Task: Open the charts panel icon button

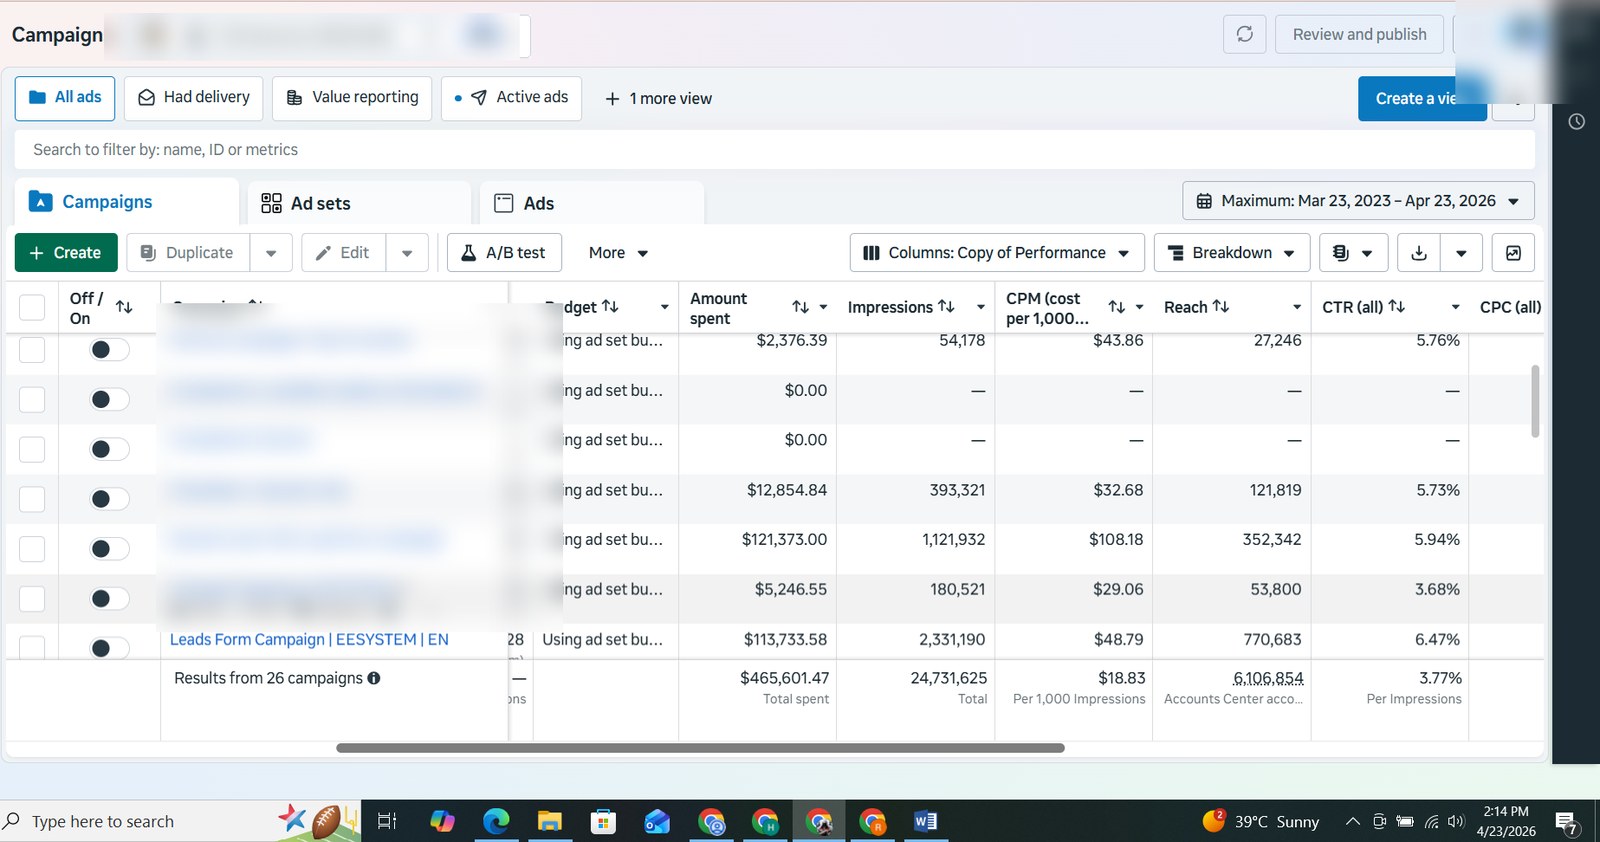Action: click(1513, 253)
